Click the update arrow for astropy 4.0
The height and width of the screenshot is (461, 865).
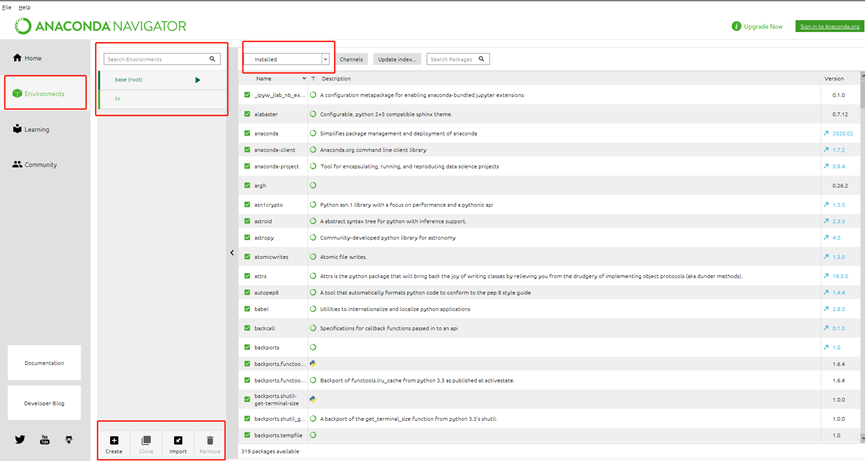(x=826, y=238)
